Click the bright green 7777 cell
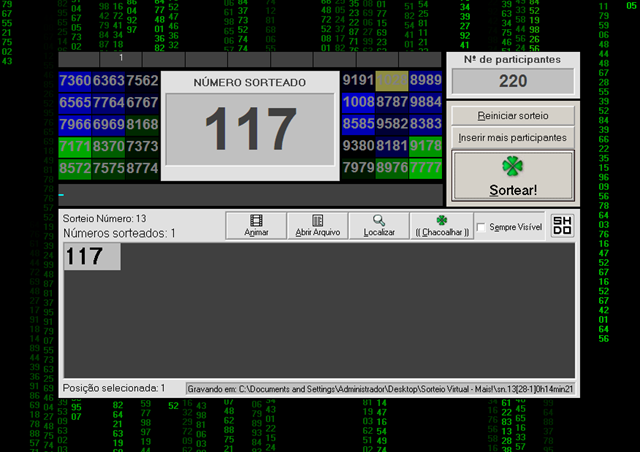 425,168
